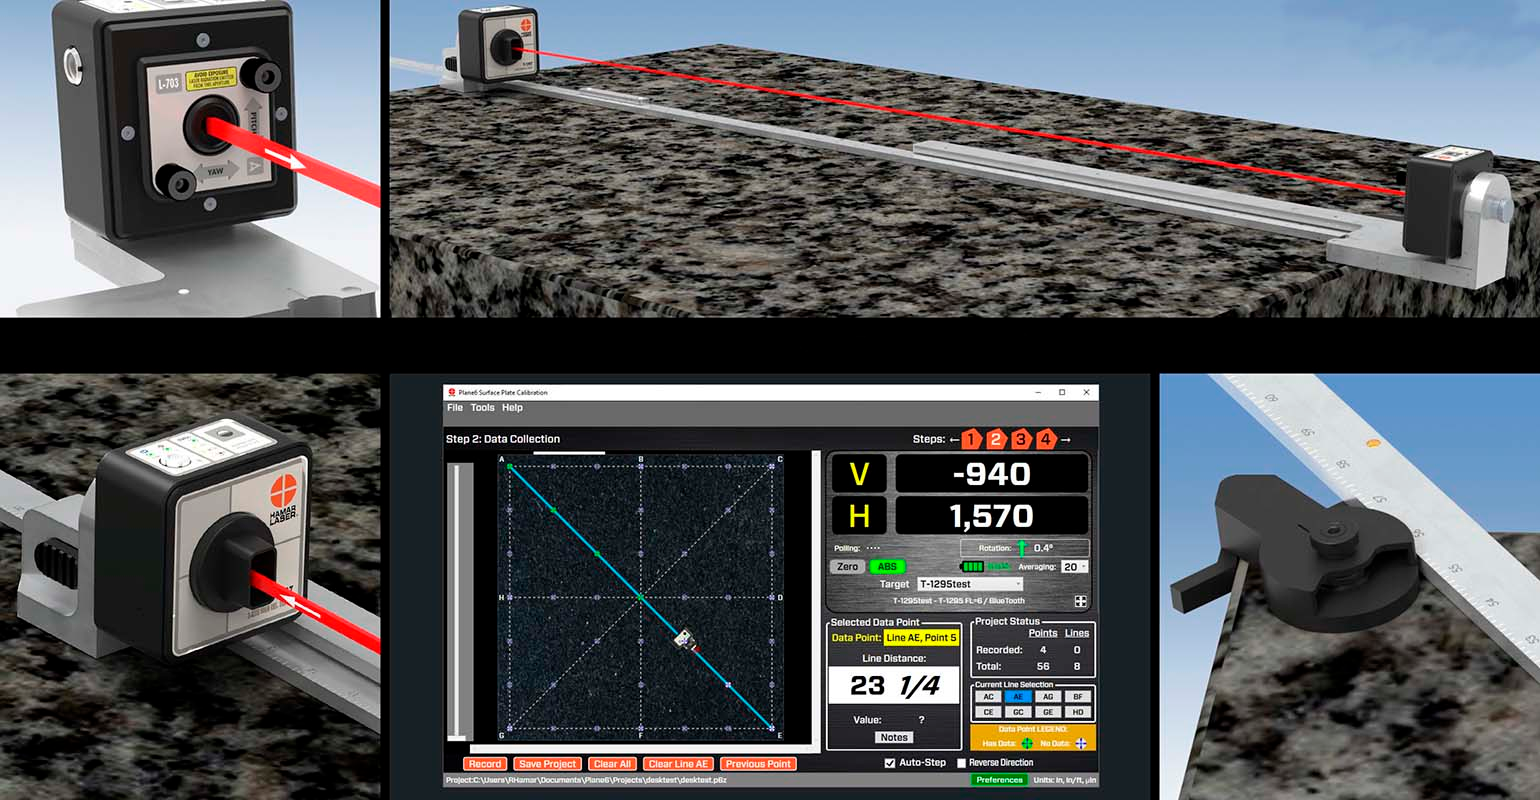
Task: Open the Tools menu
Action: [481, 407]
